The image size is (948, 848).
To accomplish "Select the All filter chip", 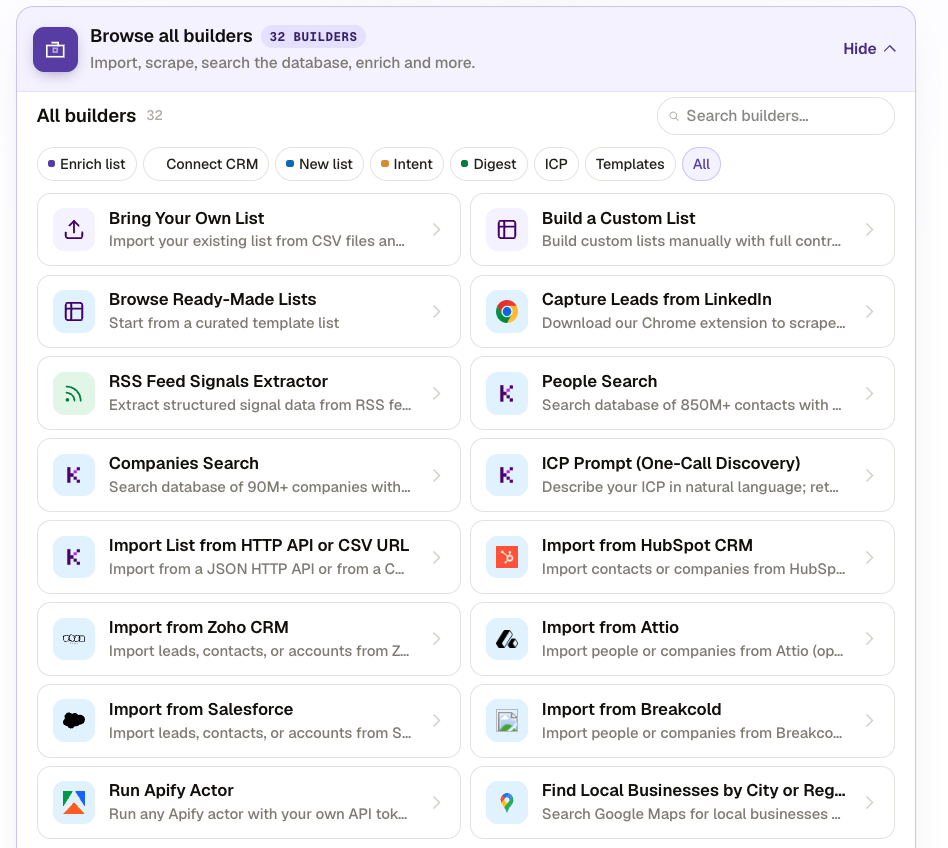I will (701, 164).
